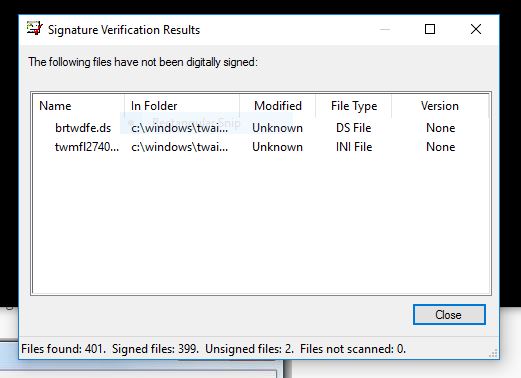Click the DS File type cell
This screenshot has height=378, width=521.
click(x=354, y=128)
